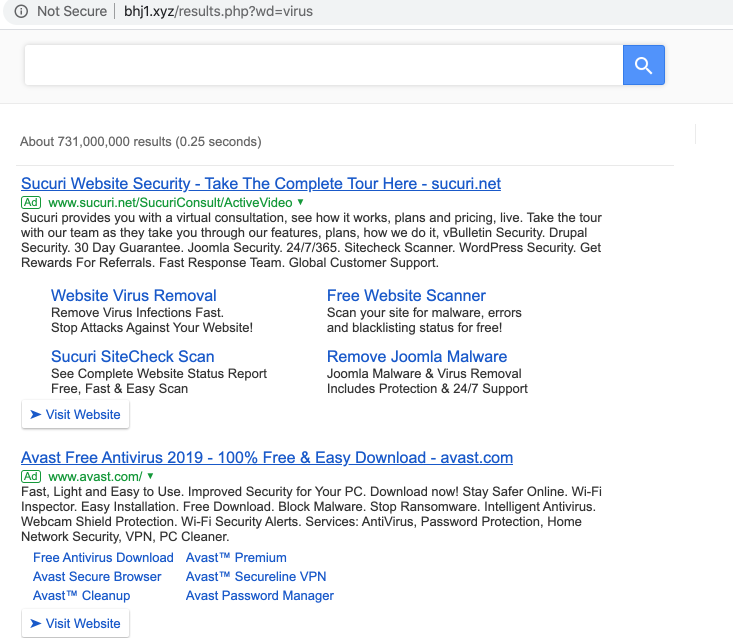Type in the search input field

(323, 66)
